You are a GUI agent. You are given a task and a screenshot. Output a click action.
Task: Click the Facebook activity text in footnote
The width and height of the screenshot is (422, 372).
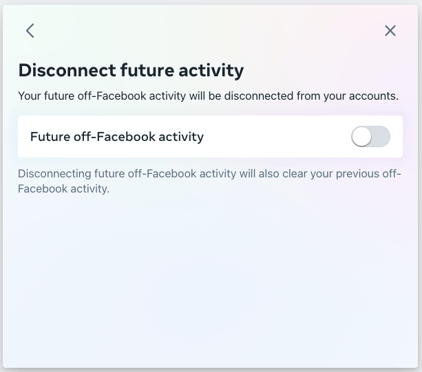[x=63, y=189]
